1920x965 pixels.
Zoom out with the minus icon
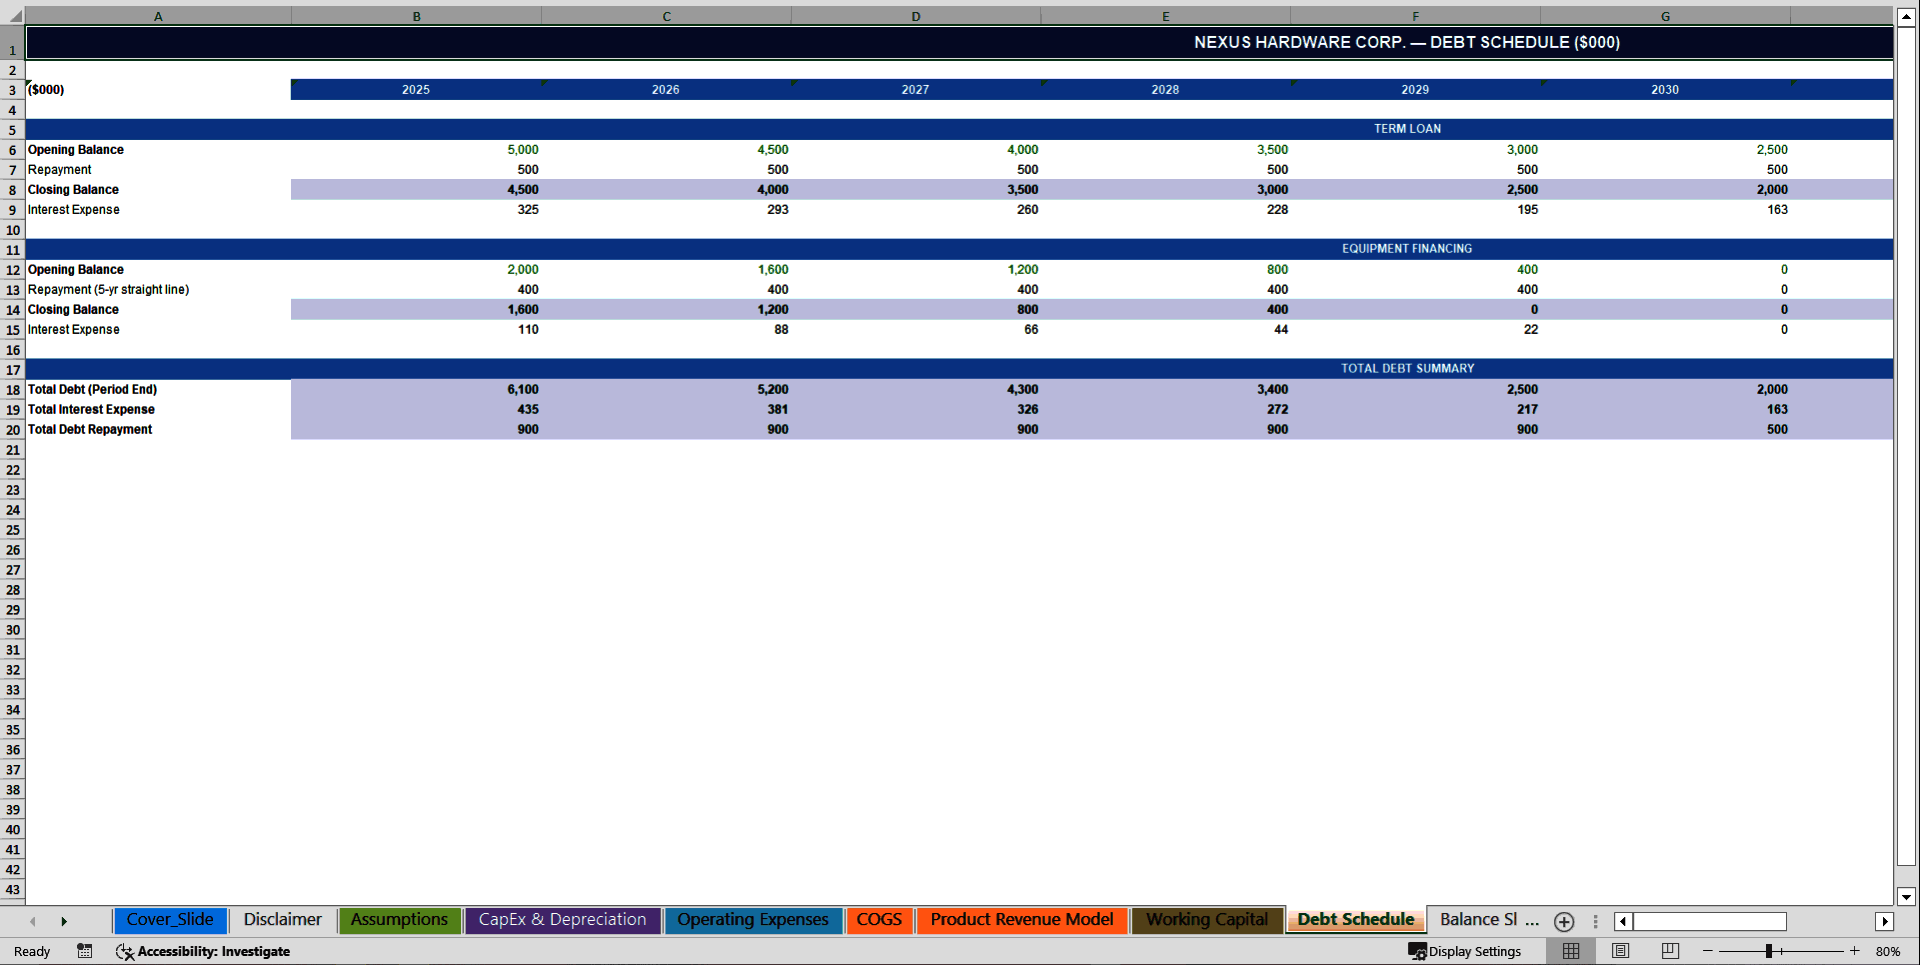click(x=1706, y=951)
